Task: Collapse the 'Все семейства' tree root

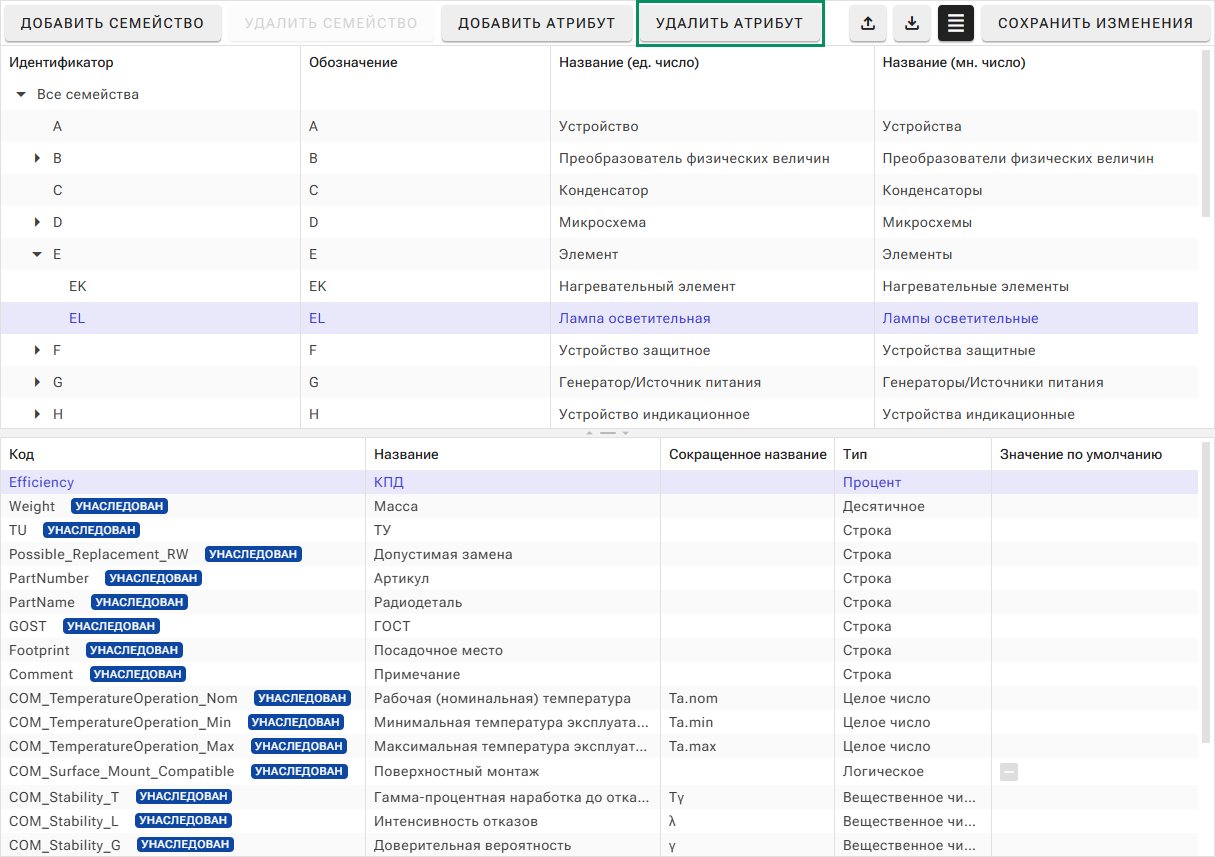Action: click(x=21, y=94)
